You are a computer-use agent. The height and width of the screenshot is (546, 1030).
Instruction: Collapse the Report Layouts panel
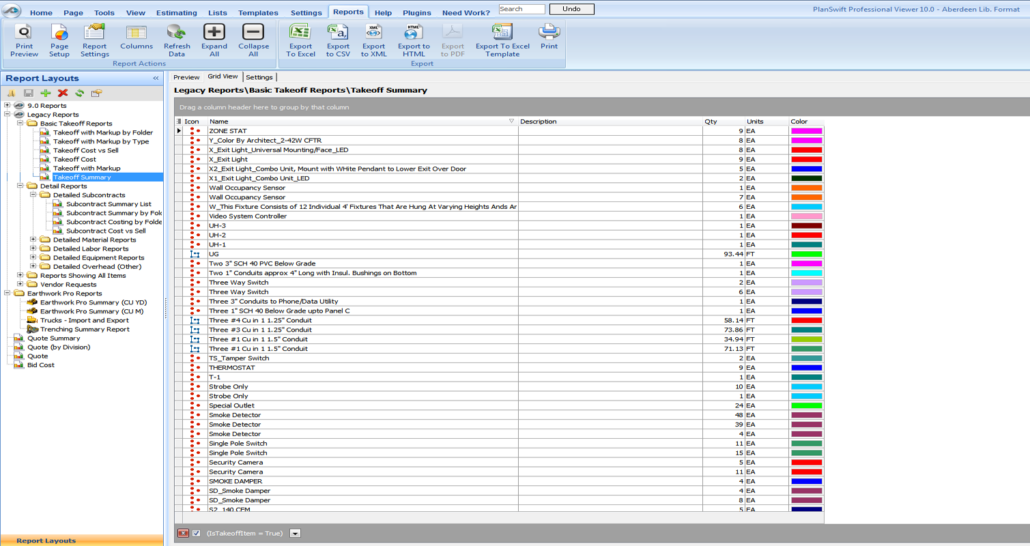click(155, 78)
